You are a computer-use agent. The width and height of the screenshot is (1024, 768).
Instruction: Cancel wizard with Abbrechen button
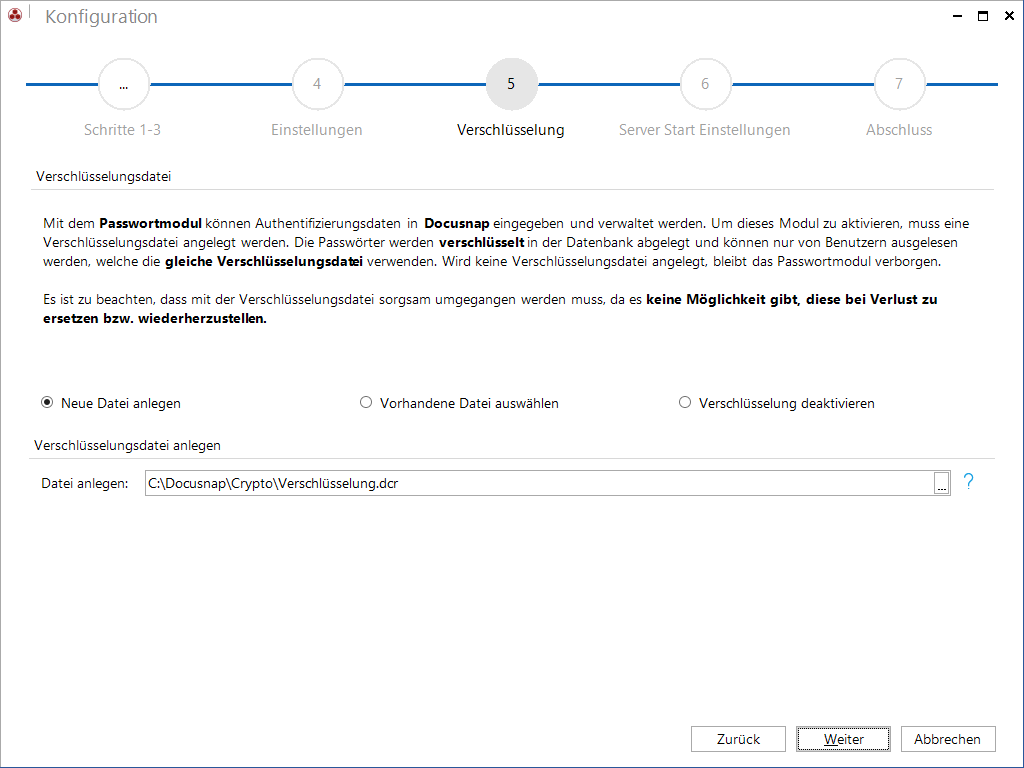948,739
